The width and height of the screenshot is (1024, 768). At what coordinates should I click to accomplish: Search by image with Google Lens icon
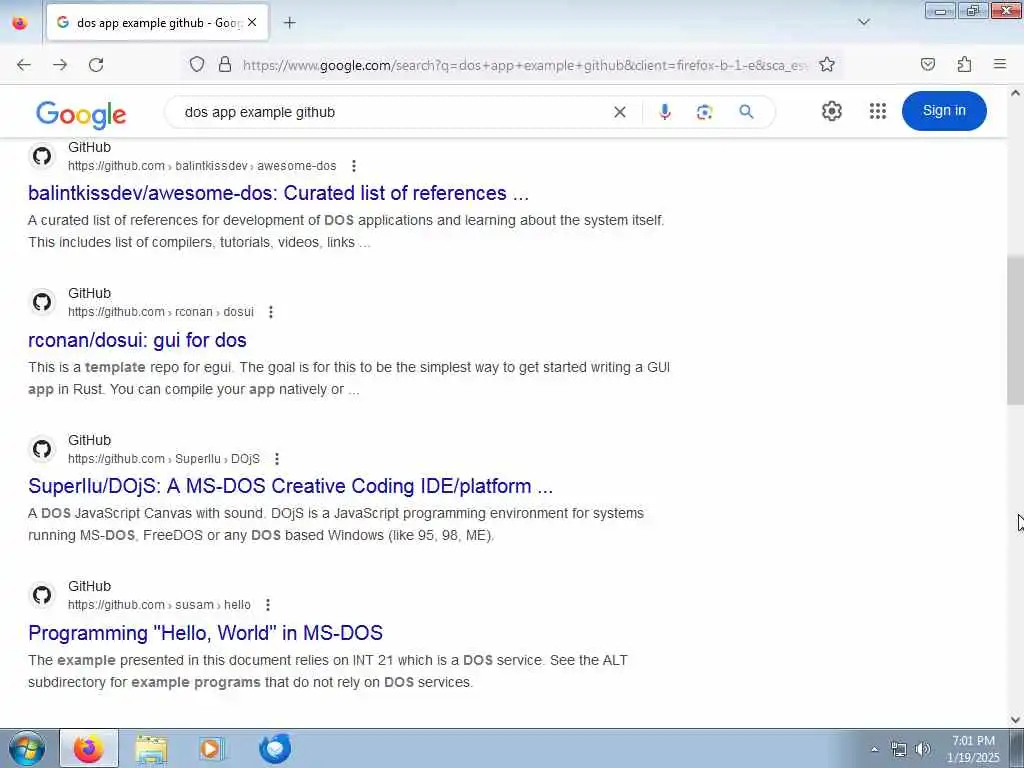tap(704, 112)
